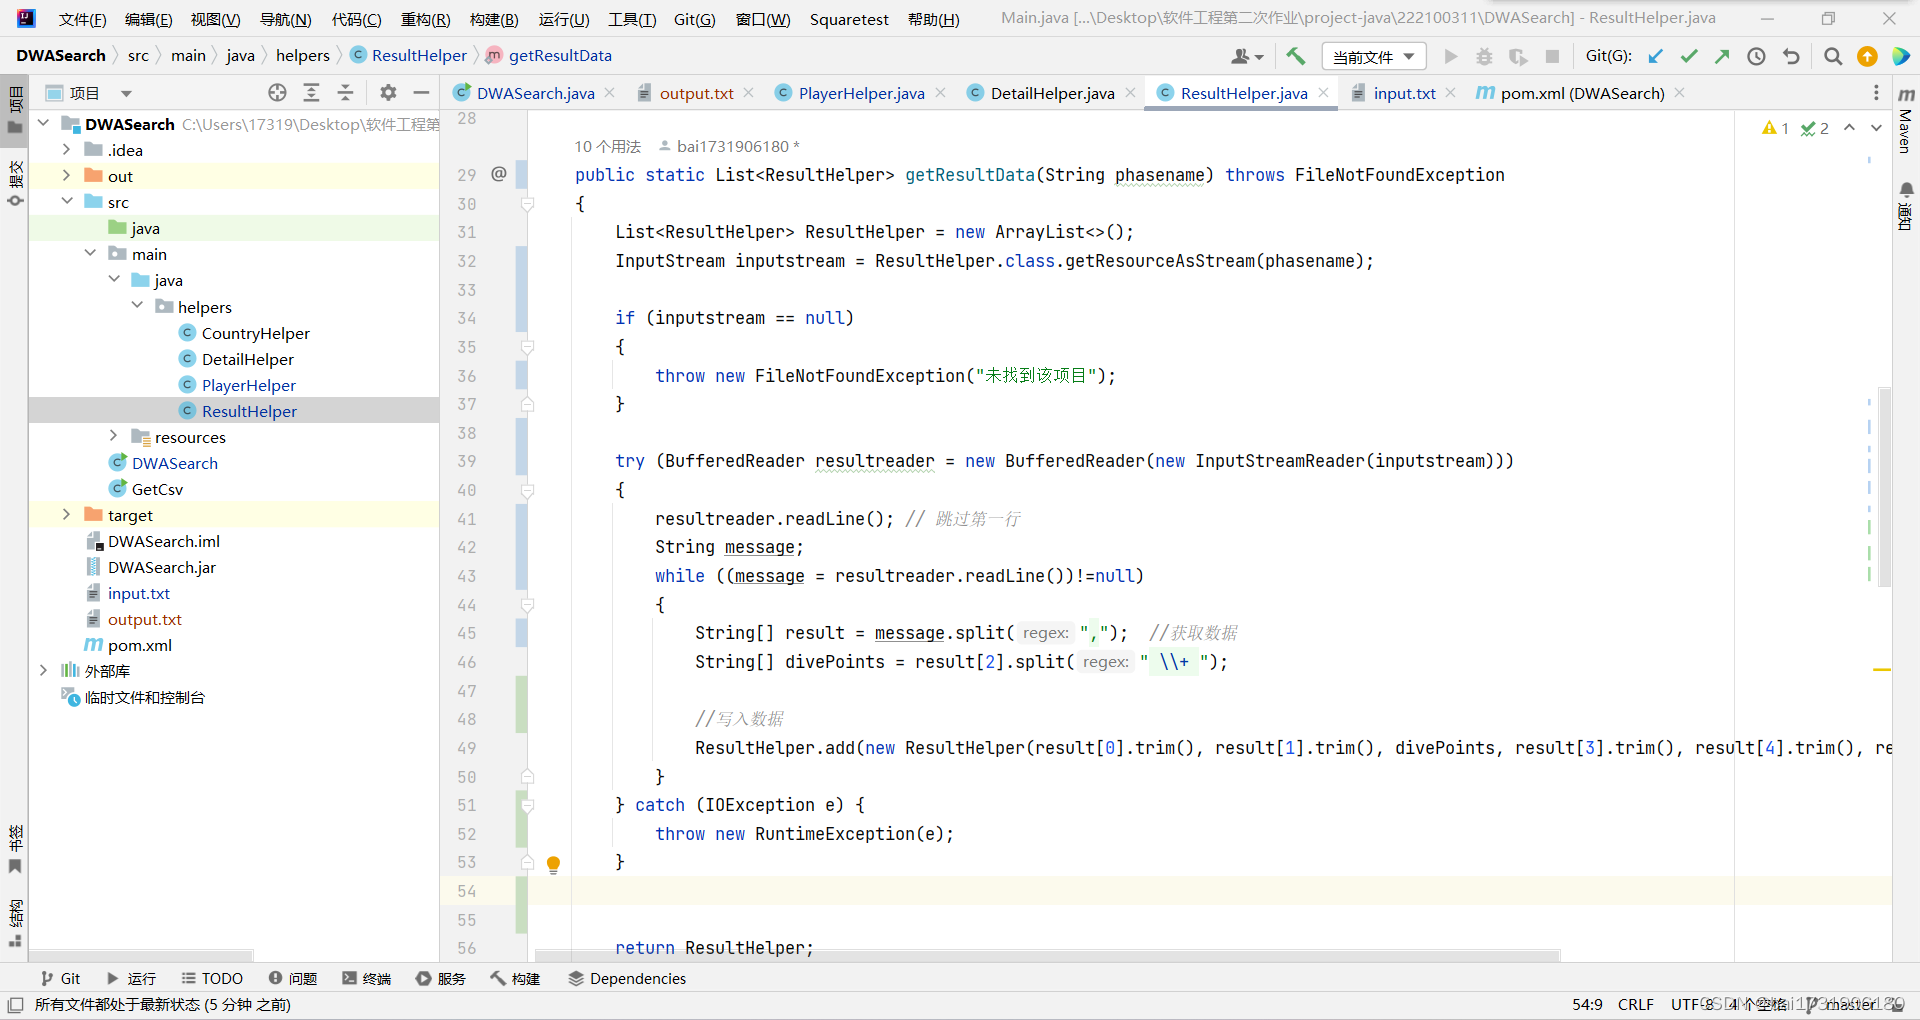Click the editor horizontal scrollbar
The width and height of the screenshot is (1920, 1020).
(x=1048, y=956)
